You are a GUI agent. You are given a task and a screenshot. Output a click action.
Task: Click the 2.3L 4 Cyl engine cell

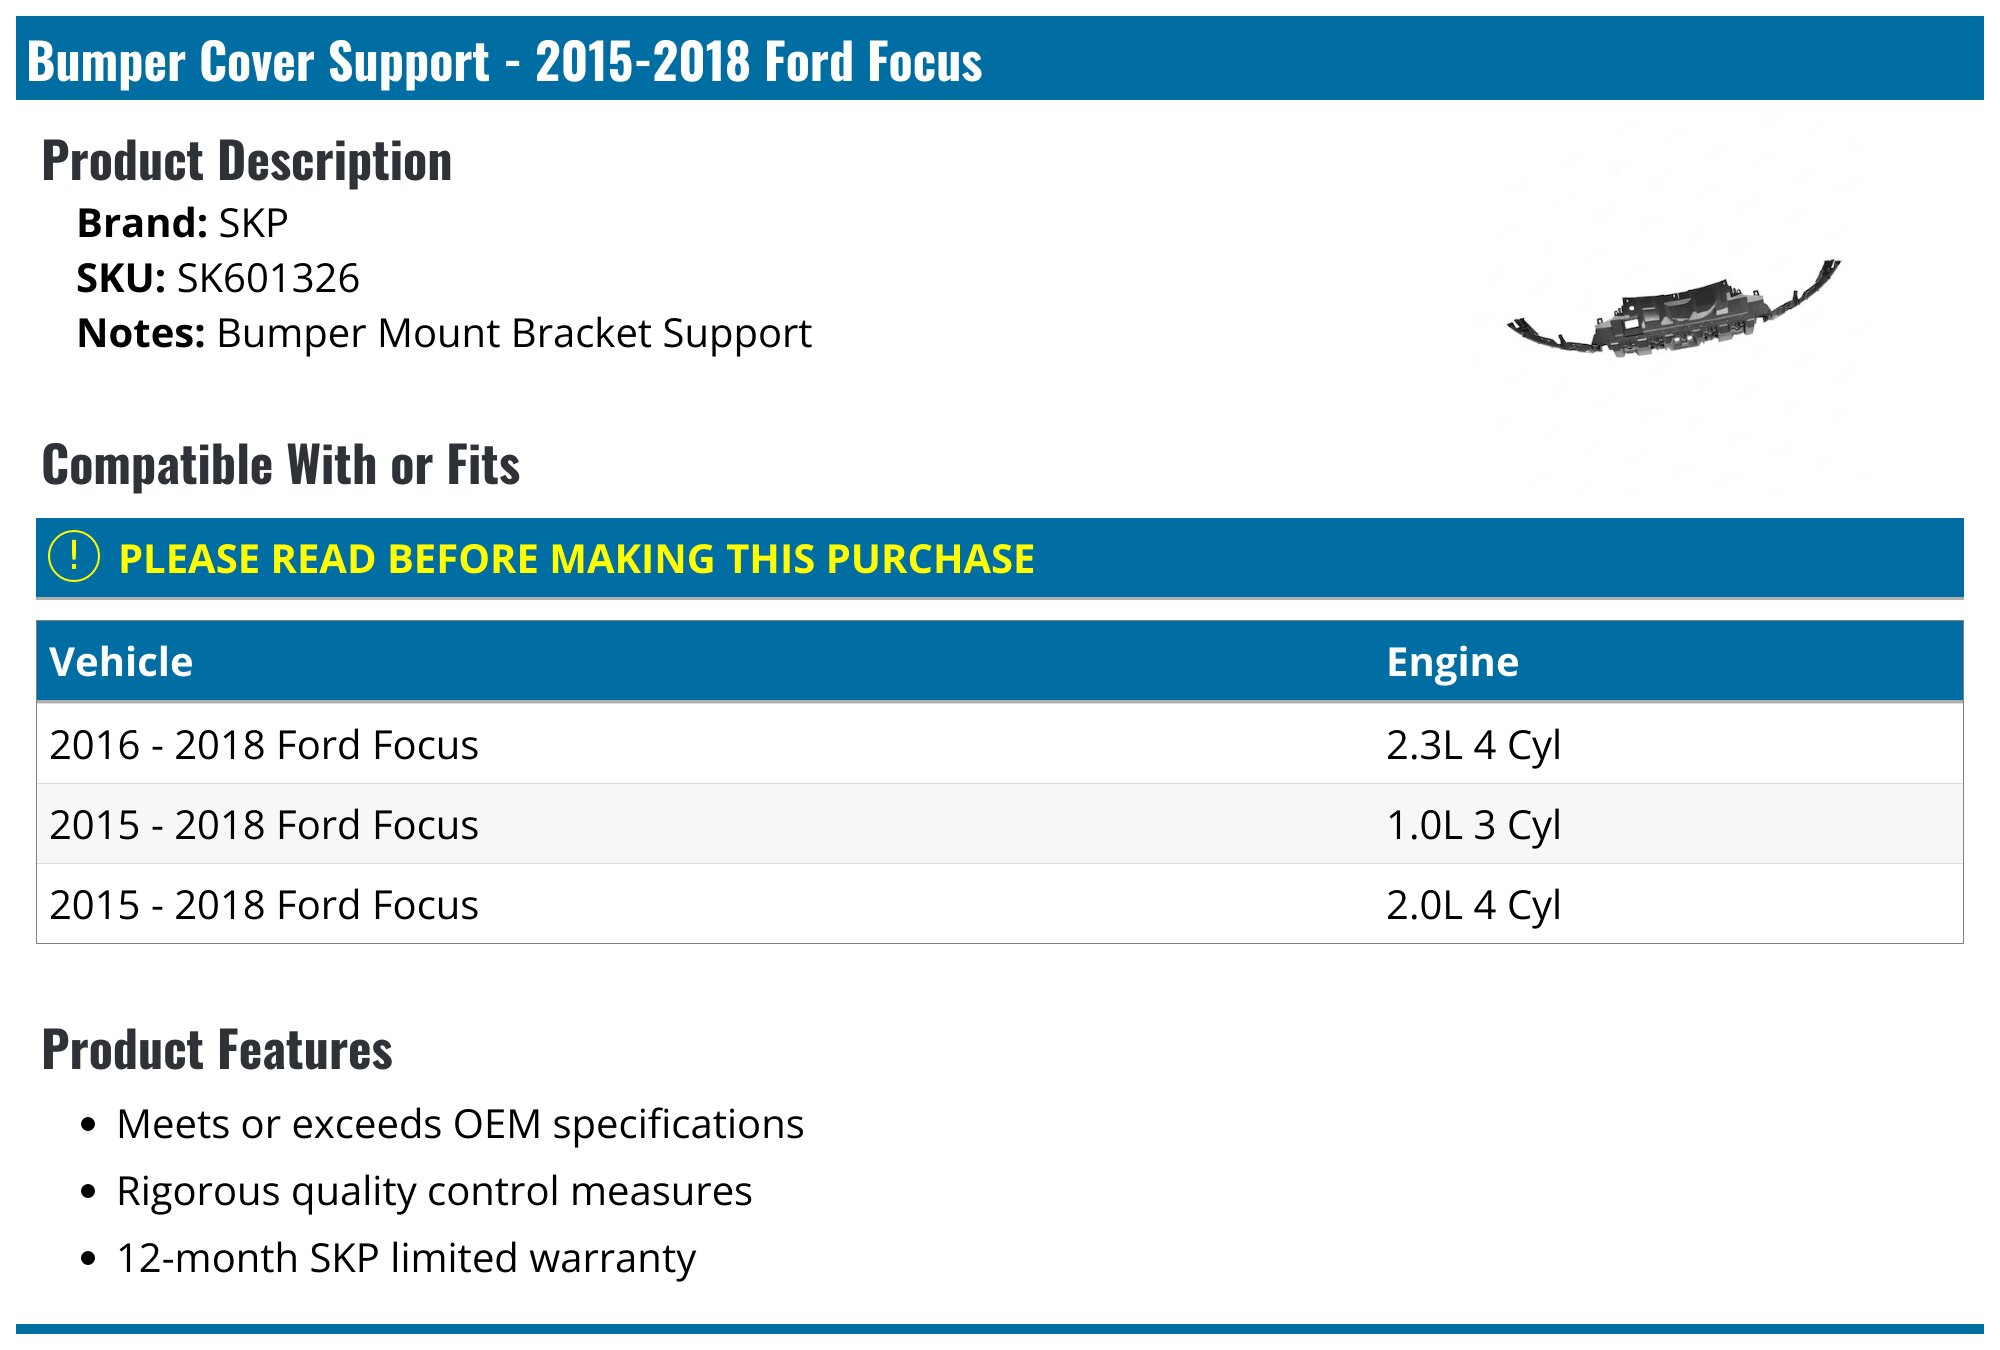click(x=1473, y=745)
